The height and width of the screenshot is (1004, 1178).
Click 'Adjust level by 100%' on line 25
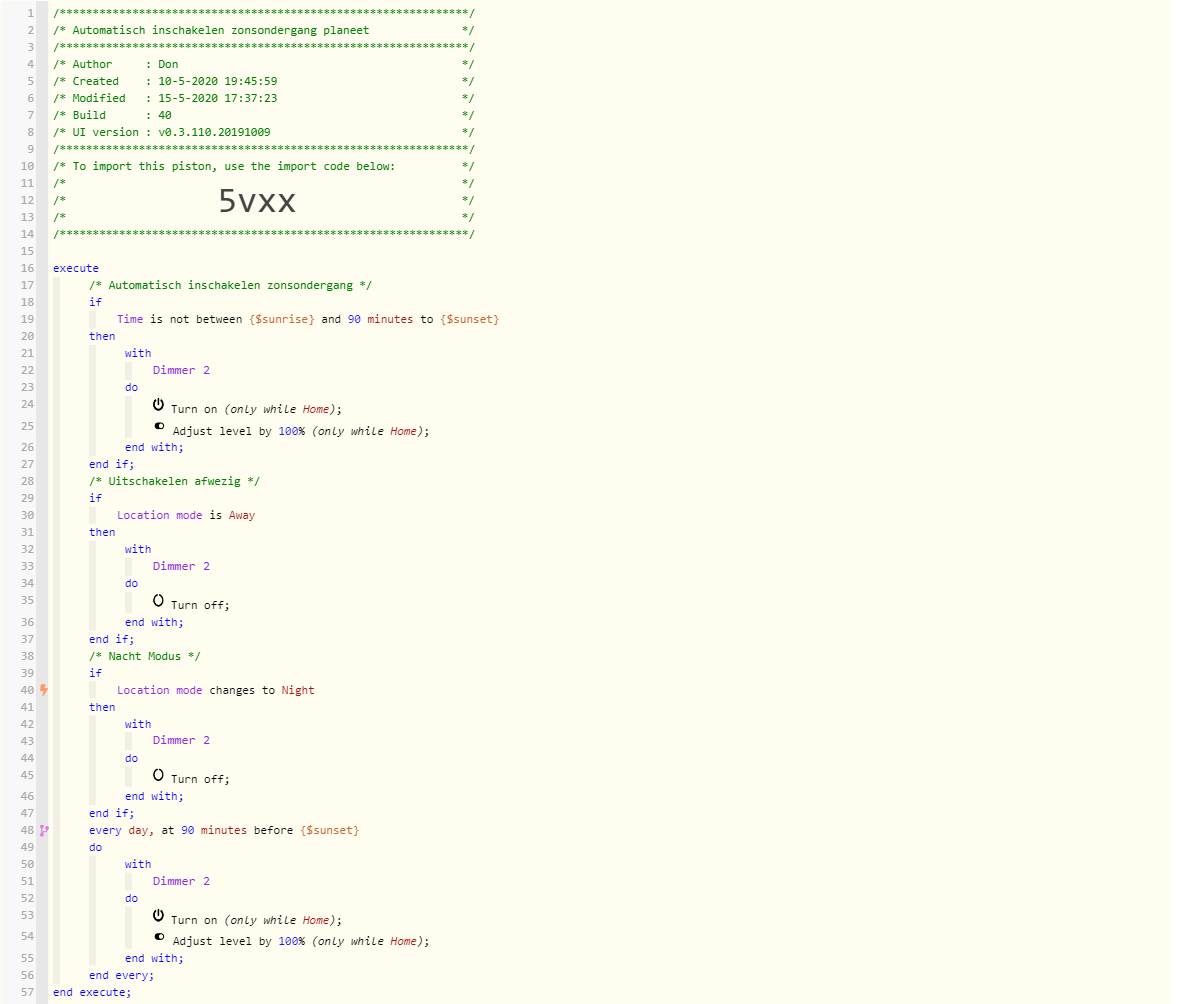(x=239, y=431)
